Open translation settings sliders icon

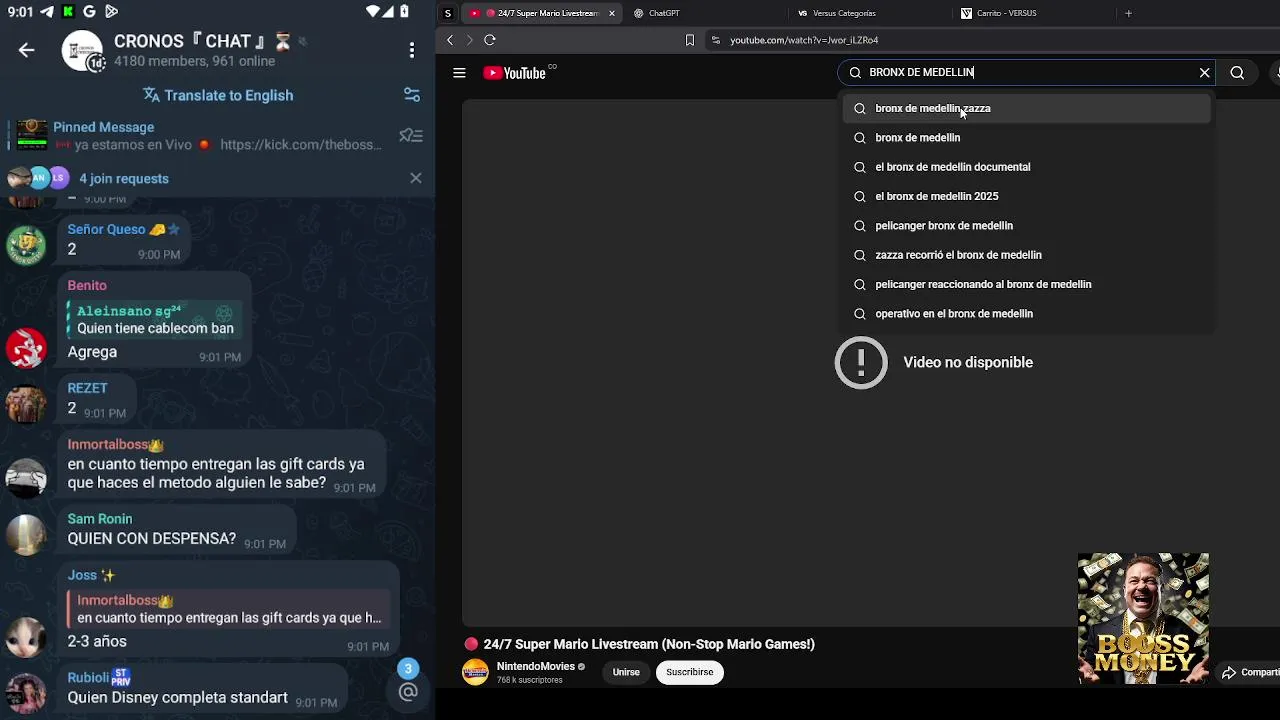click(412, 95)
